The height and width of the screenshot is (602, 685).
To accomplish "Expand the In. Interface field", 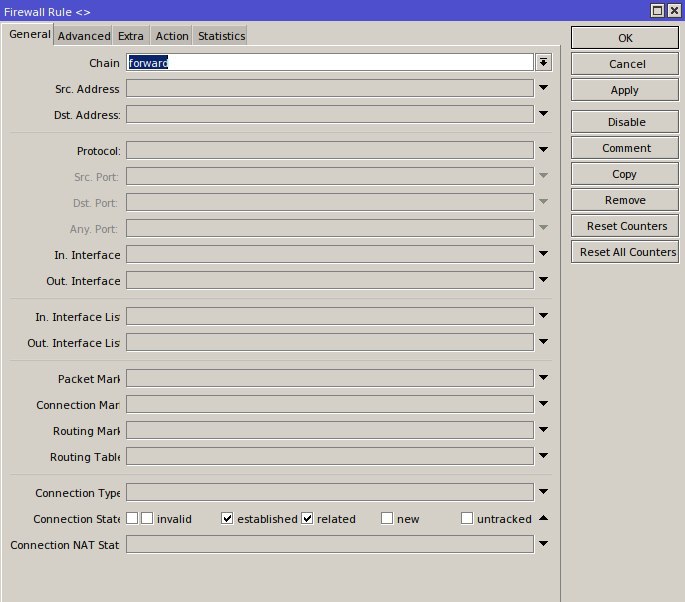I will [543, 253].
